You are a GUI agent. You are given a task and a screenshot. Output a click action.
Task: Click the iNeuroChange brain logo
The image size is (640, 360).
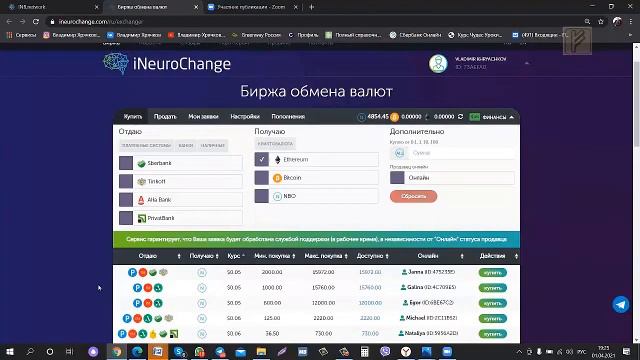(116, 64)
